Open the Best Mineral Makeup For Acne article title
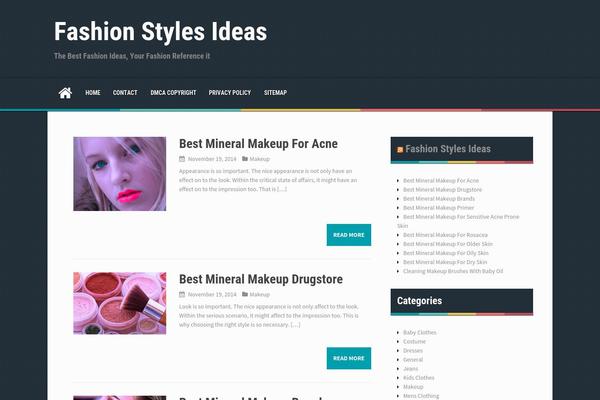The width and height of the screenshot is (600, 400). point(258,144)
